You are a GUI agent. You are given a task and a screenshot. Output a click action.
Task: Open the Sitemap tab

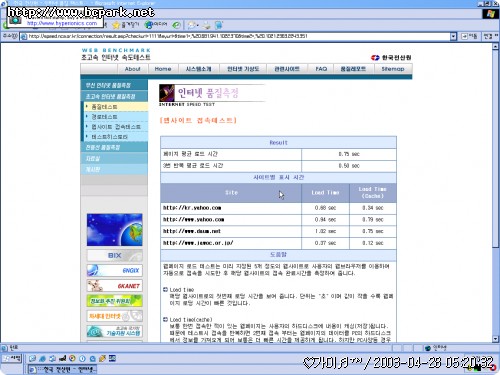[x=393, y=69]
